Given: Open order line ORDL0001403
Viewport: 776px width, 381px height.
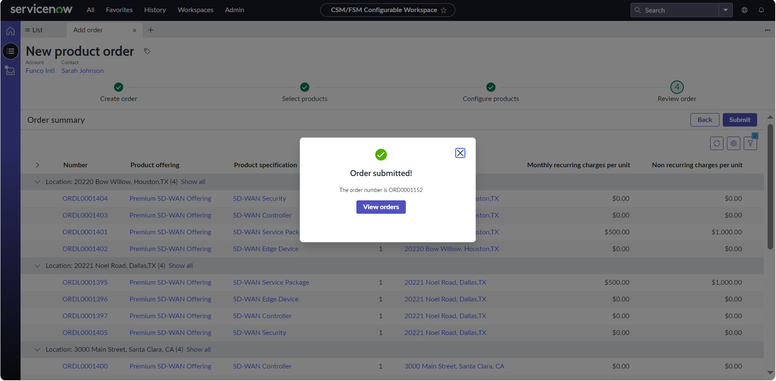Looking at the screenshot, I should click(85, 215).
